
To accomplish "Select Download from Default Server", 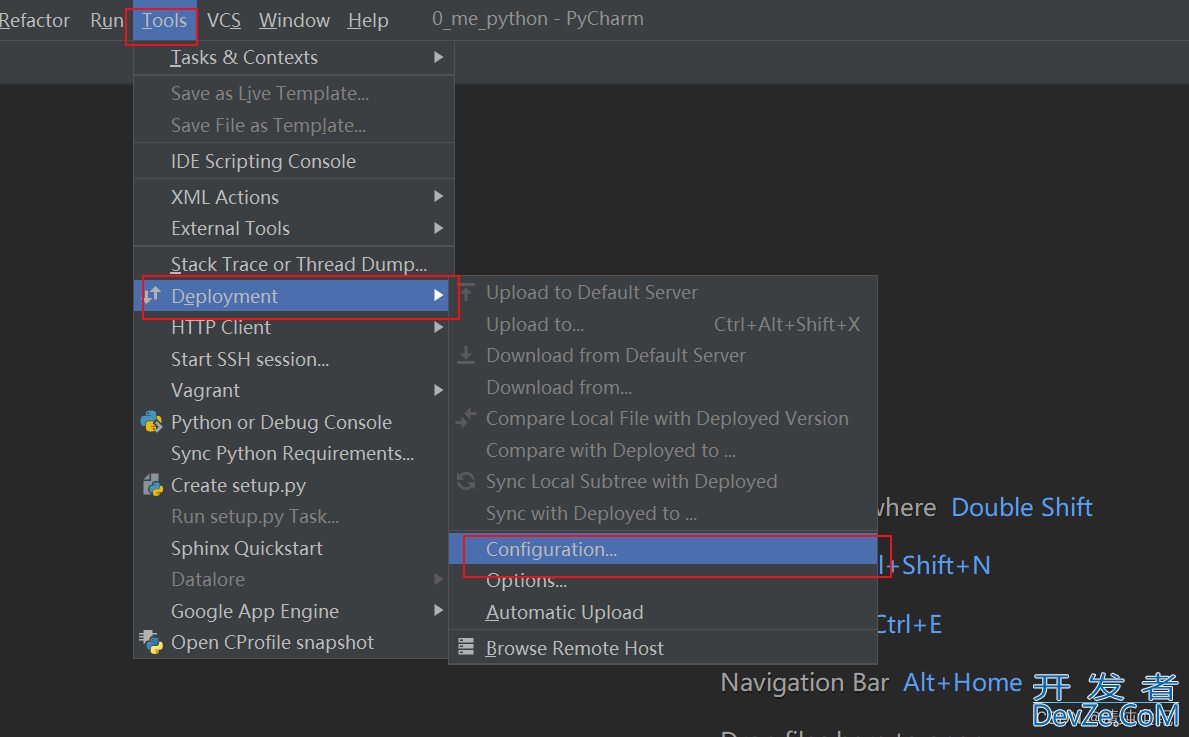I will click(x=663, y=355).
